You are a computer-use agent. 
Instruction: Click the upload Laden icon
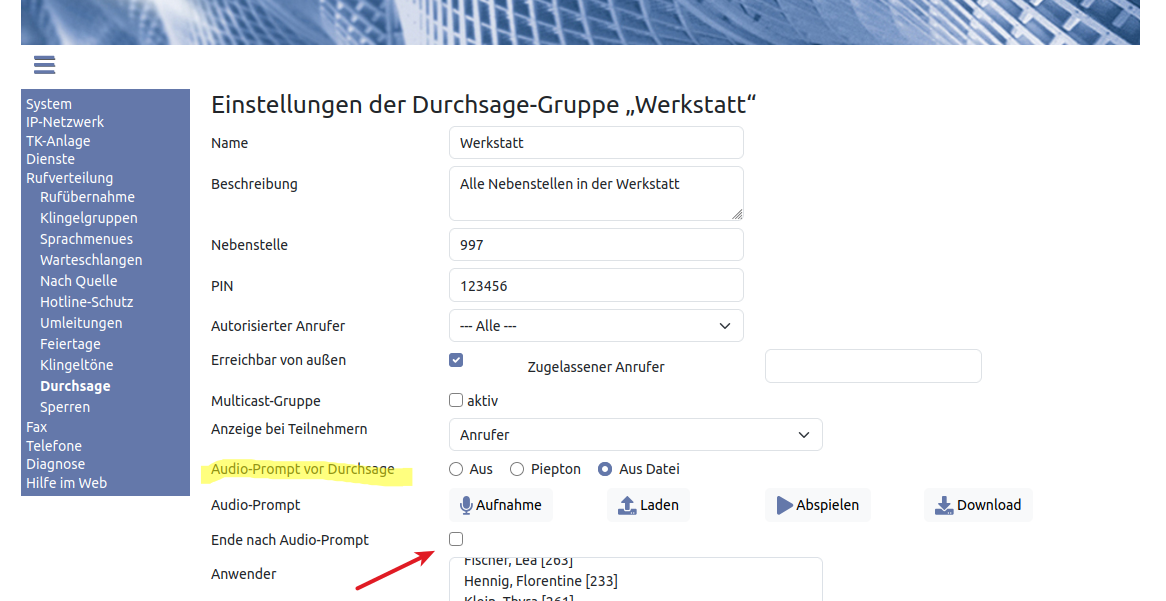[627, 505]
